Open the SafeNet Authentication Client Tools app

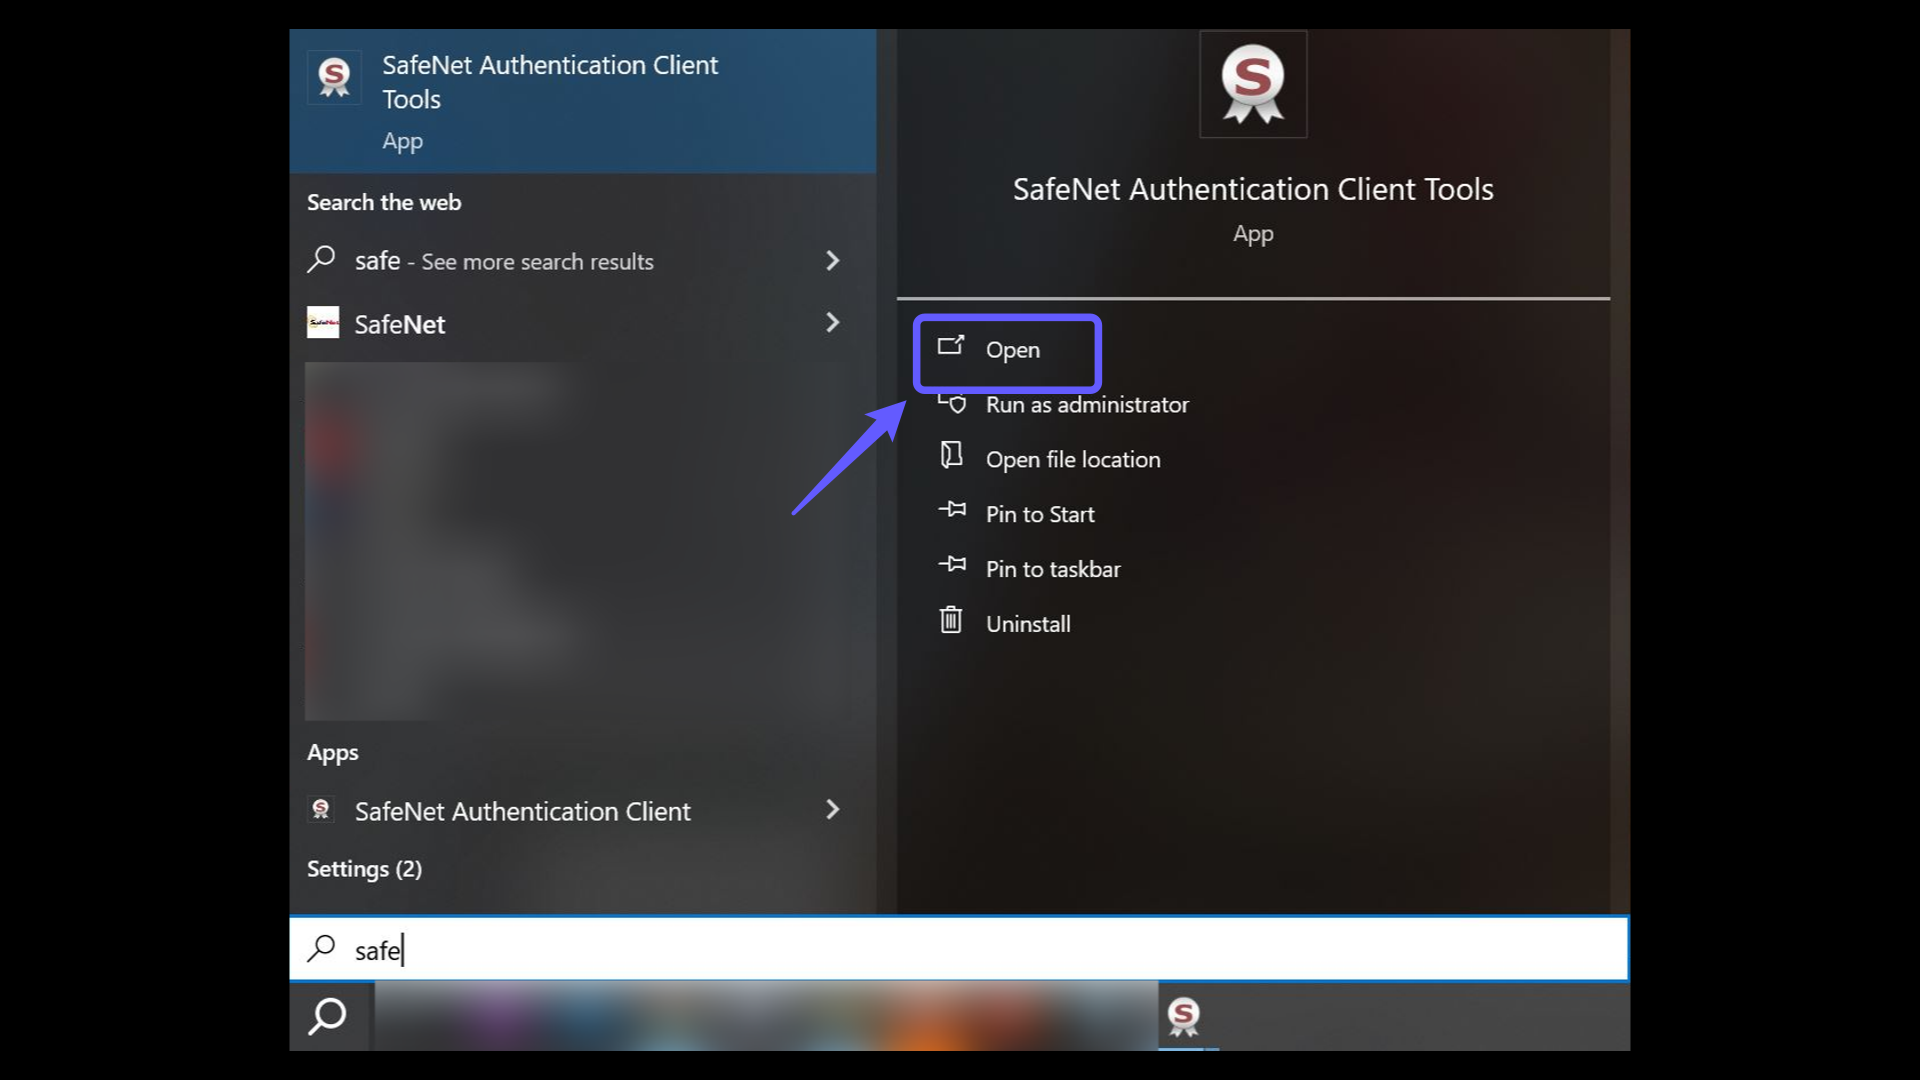tap(1013, 350)
